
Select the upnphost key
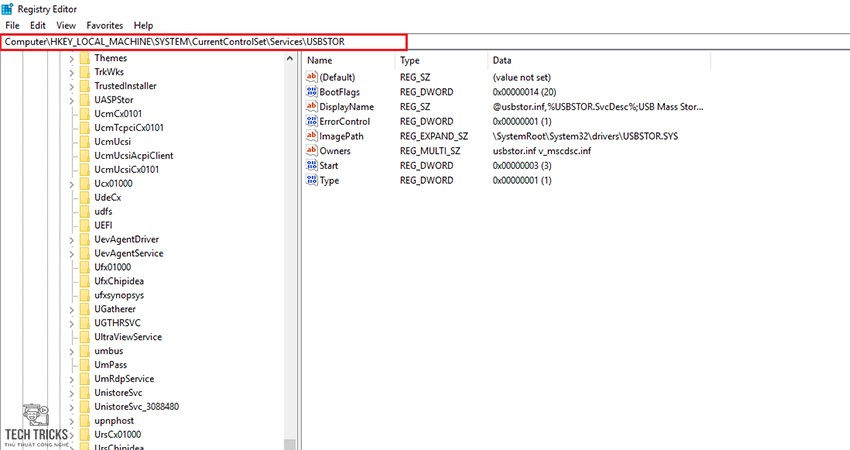click(114, 420)
